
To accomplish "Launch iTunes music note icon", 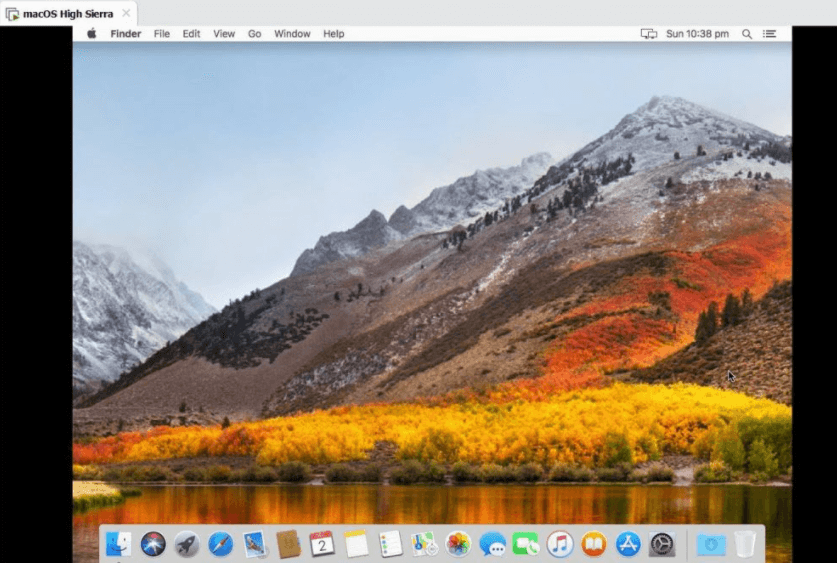I will 560,544.
